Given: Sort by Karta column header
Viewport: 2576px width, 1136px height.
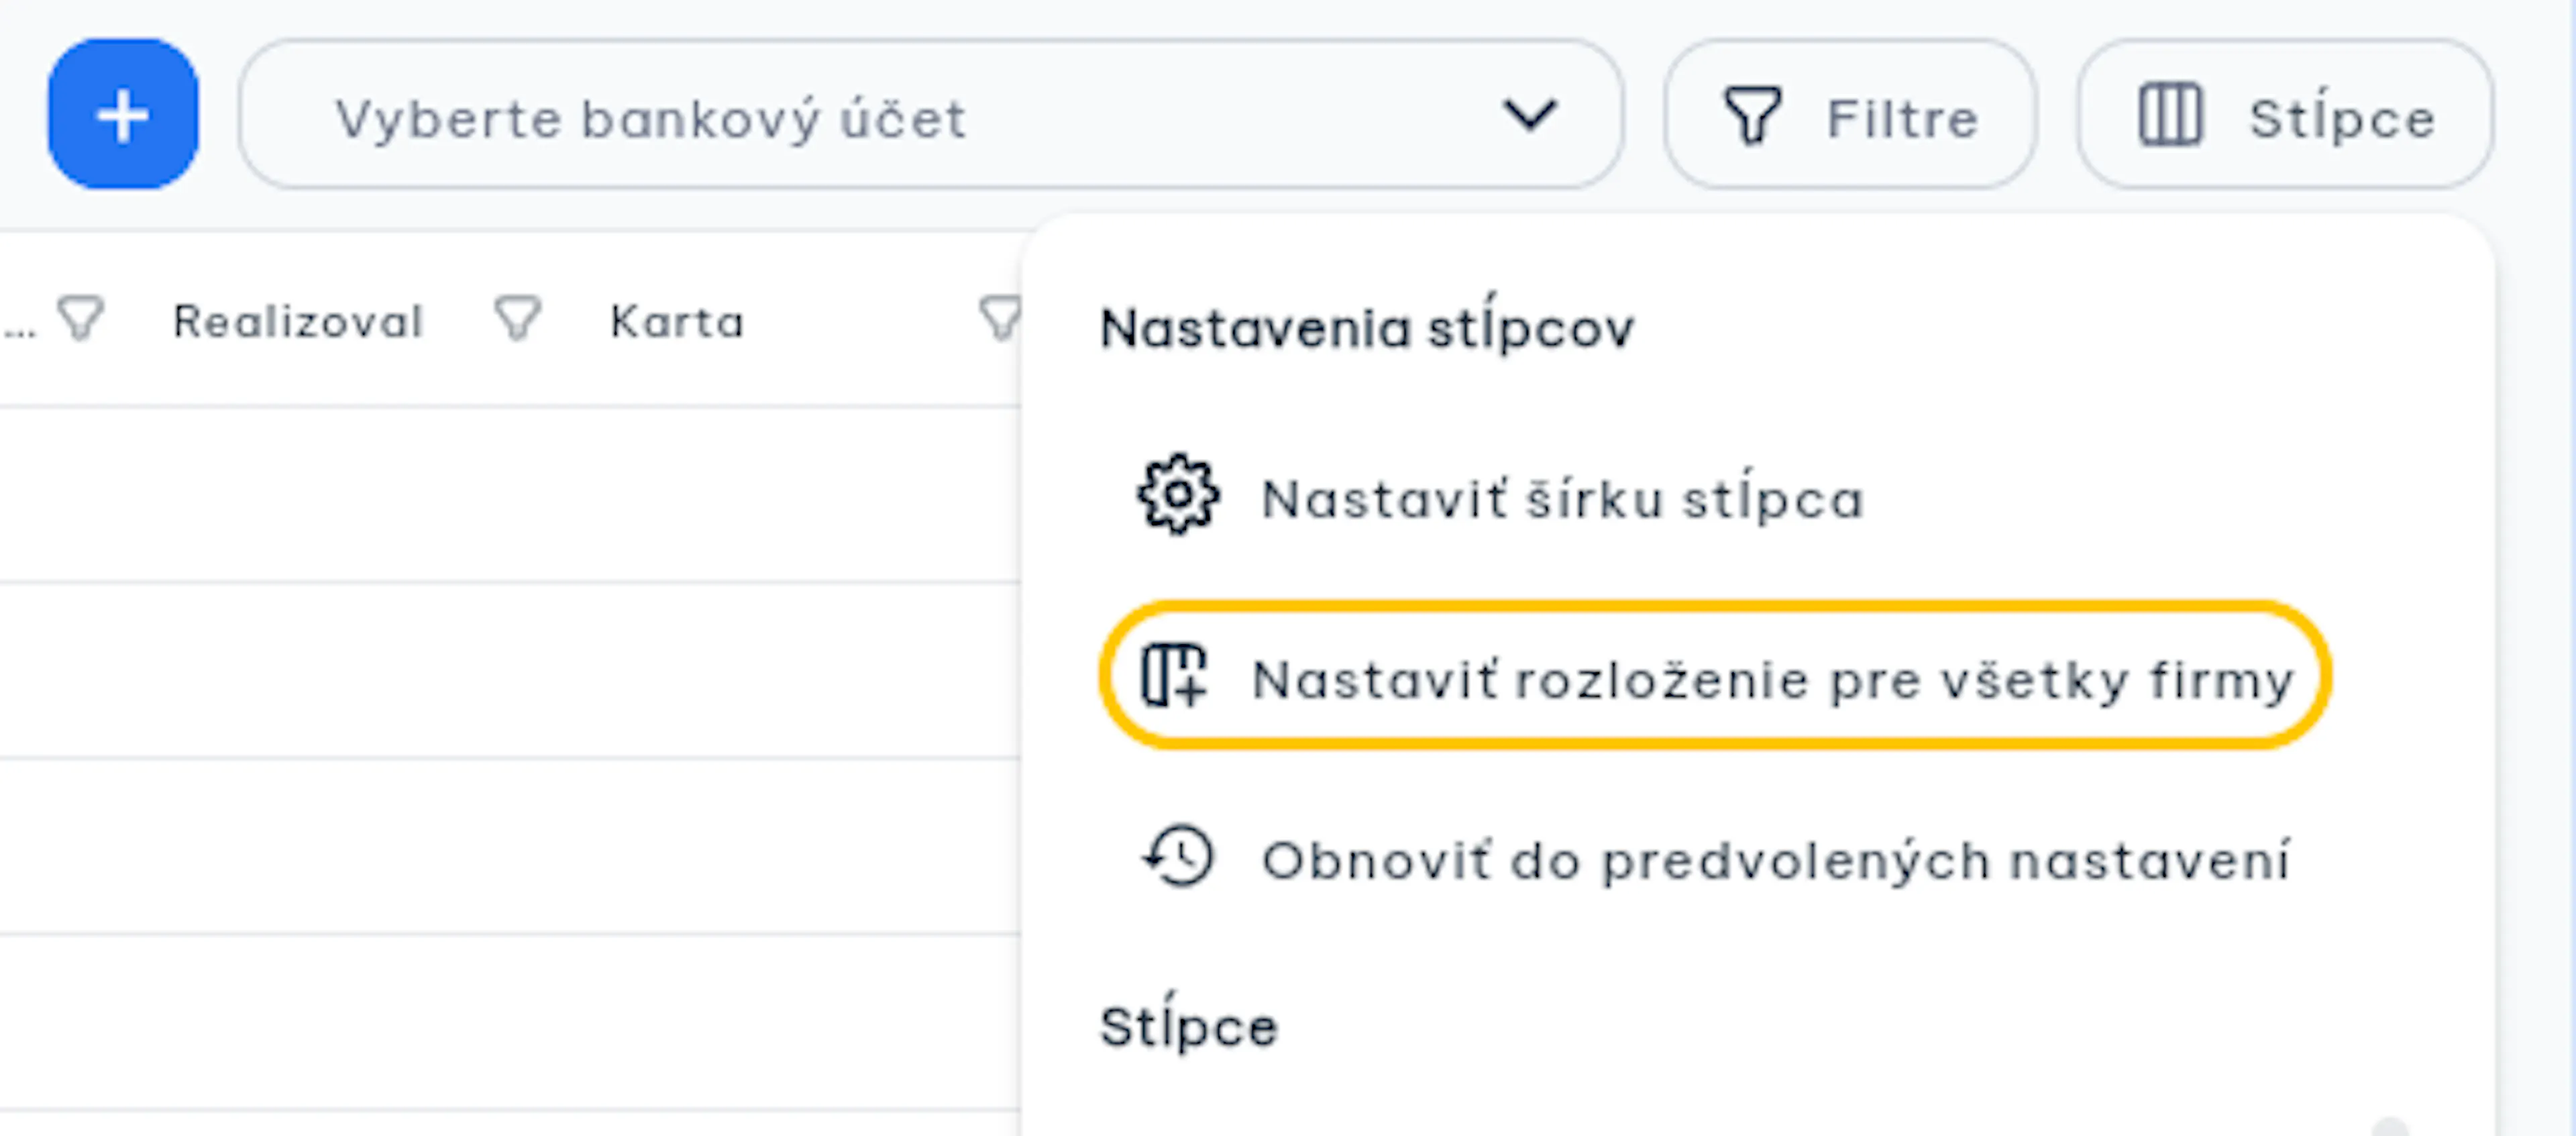Looking at the screenshot, I should coord(677,321).
